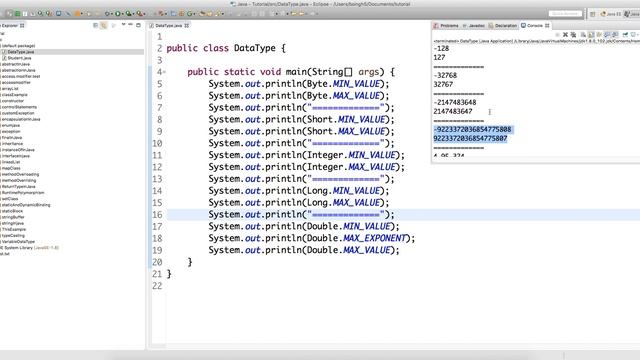Click the Open Type icon in toolbar

pos(202,13)
